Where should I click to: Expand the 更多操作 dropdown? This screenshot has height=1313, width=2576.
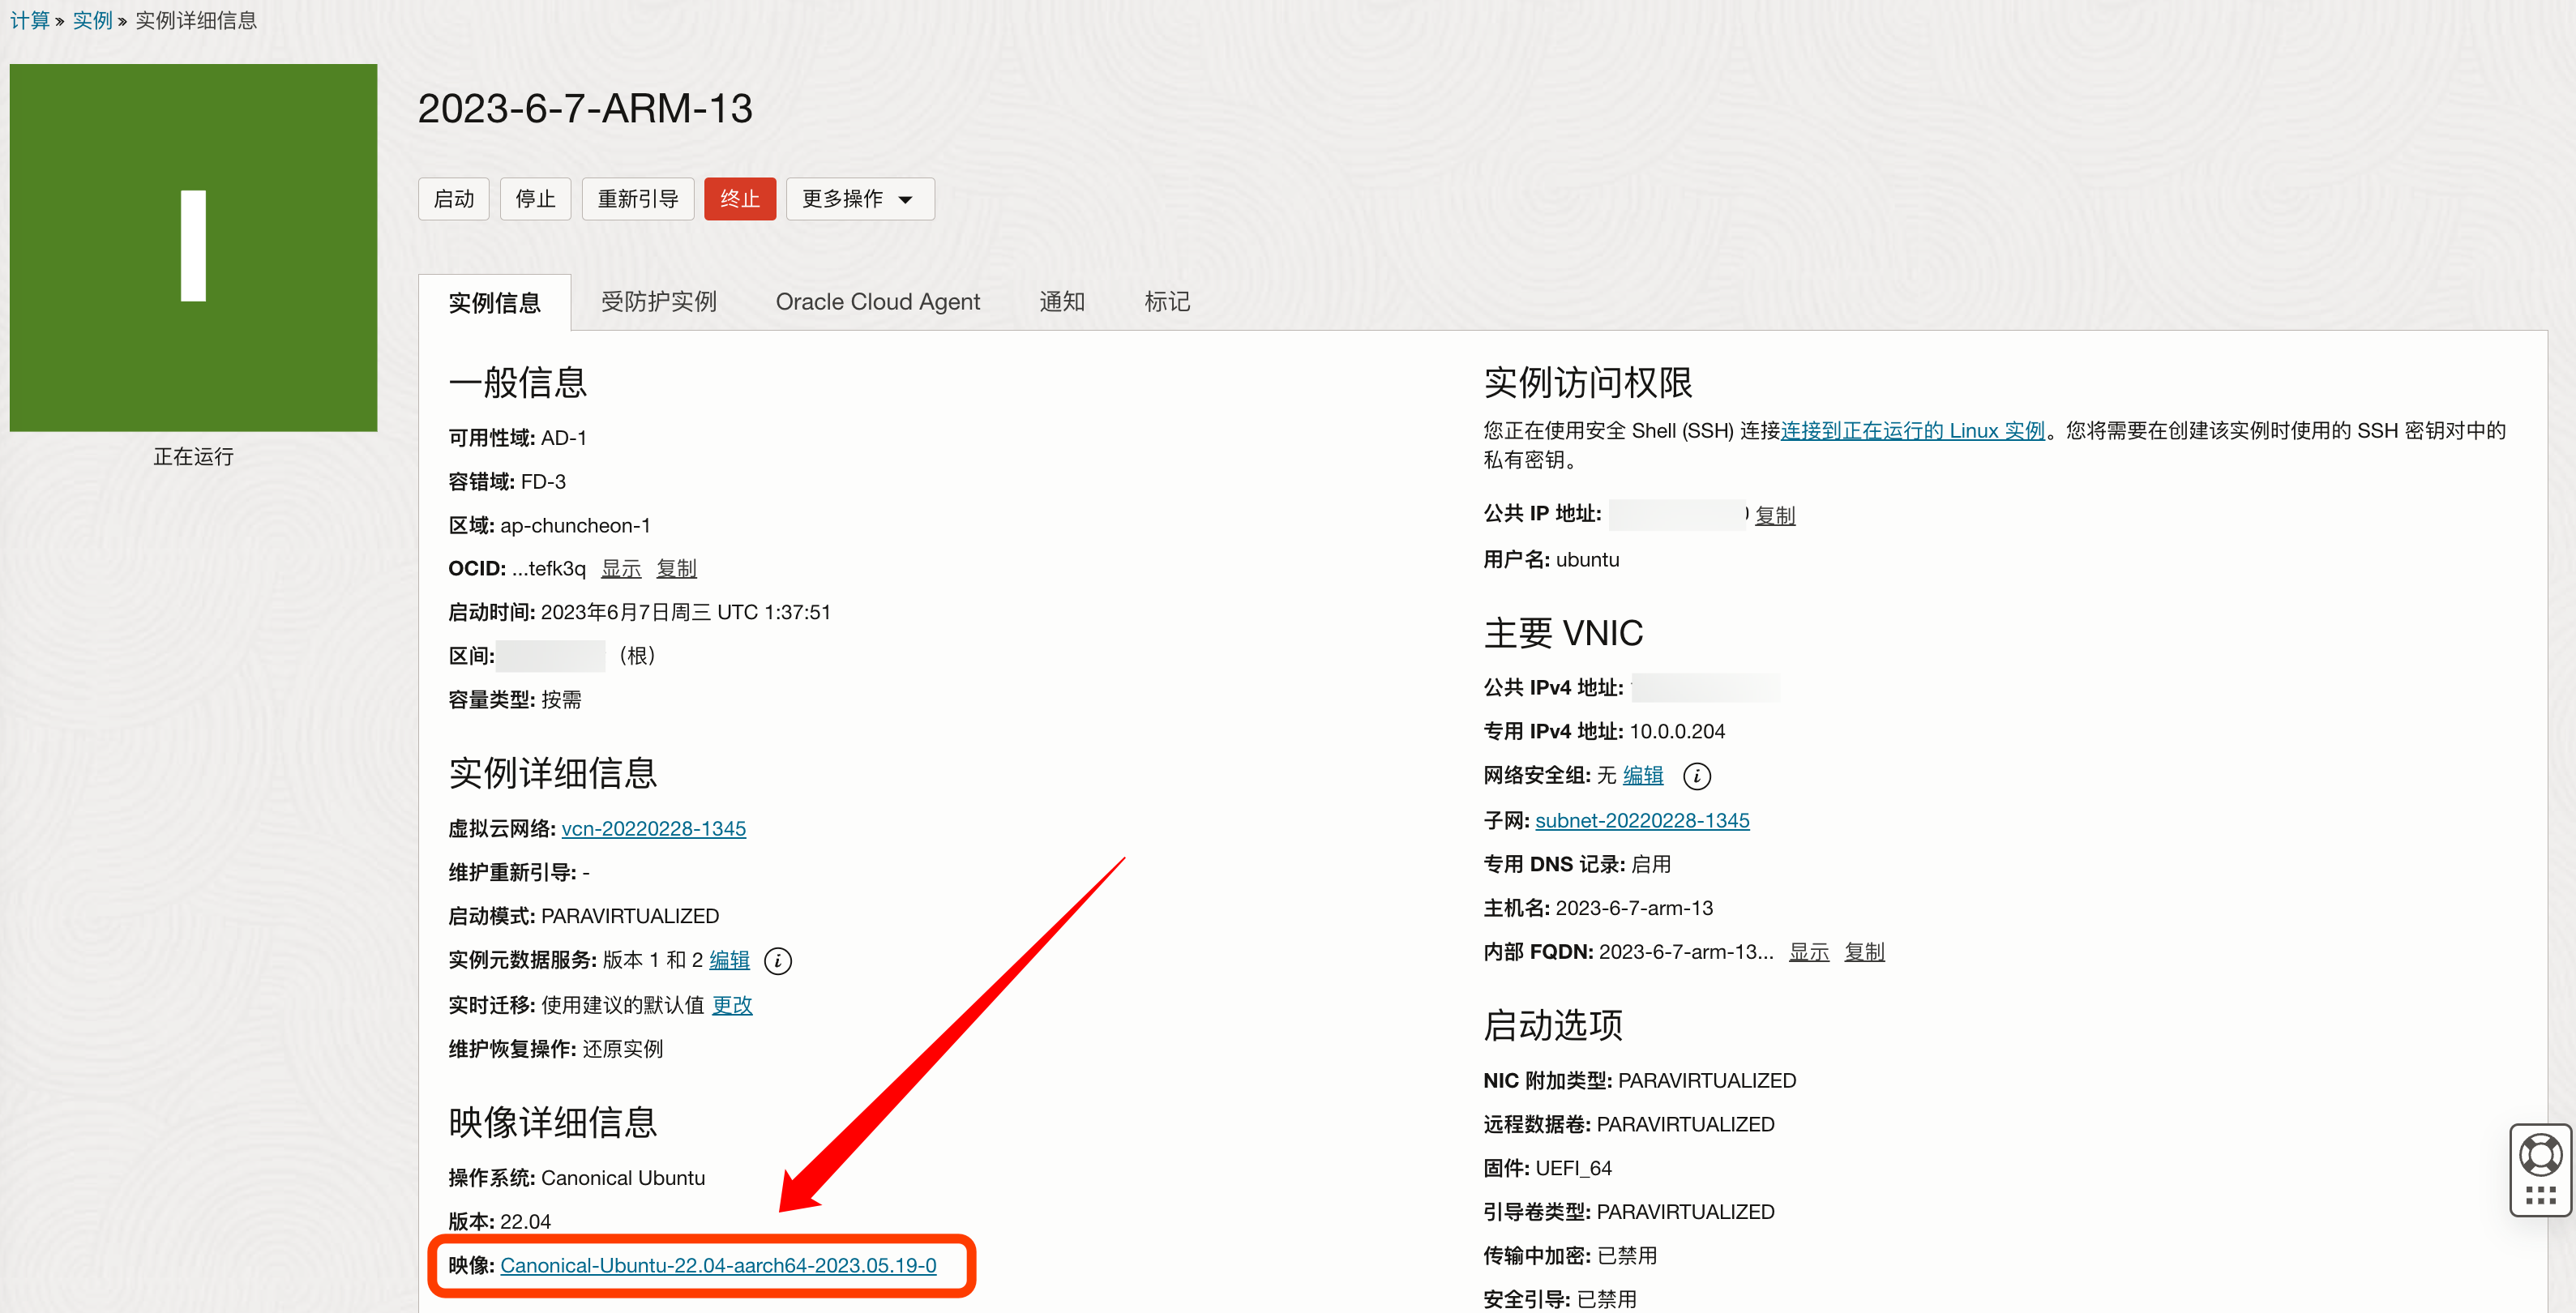[x=859, y=199]
